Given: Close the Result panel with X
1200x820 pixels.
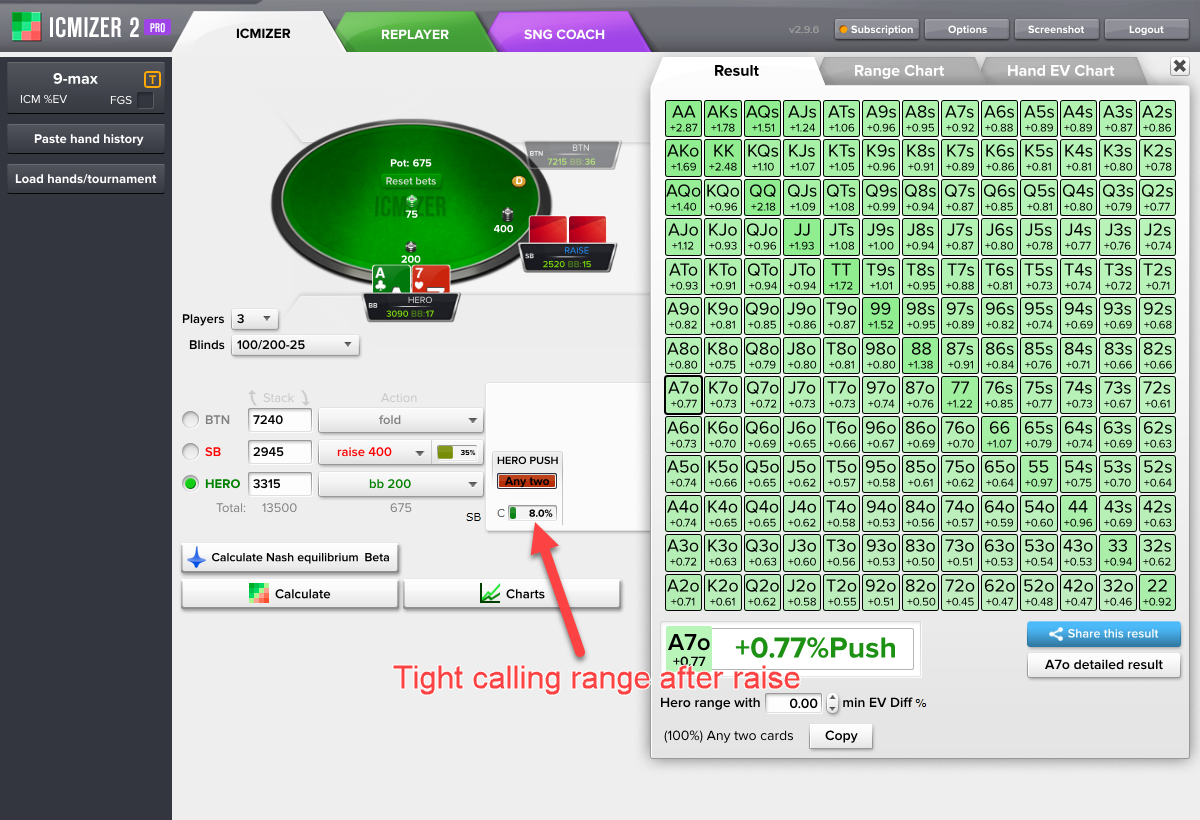Looking at the screenshot, I should 1178,66.
